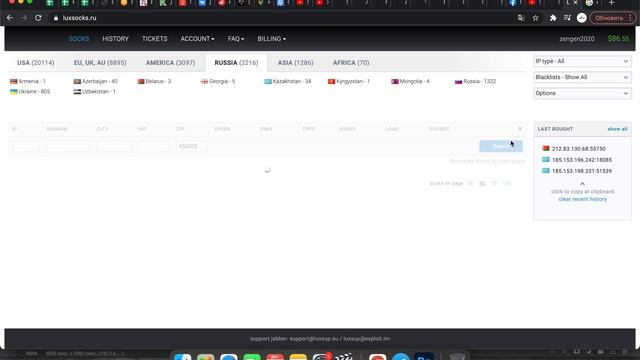Collapse Last Bought list with up chevron
640x360 pixels.
[x=582, y=184]
